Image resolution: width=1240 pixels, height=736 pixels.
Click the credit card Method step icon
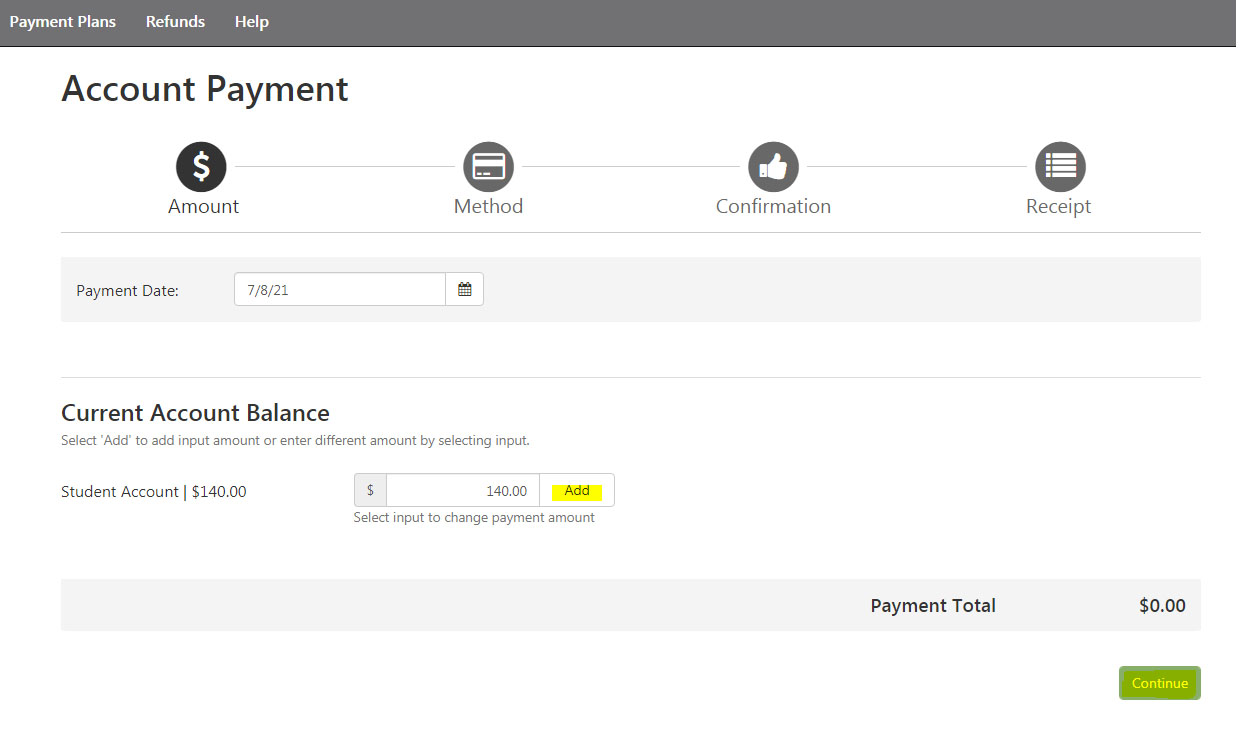[488, 167]
